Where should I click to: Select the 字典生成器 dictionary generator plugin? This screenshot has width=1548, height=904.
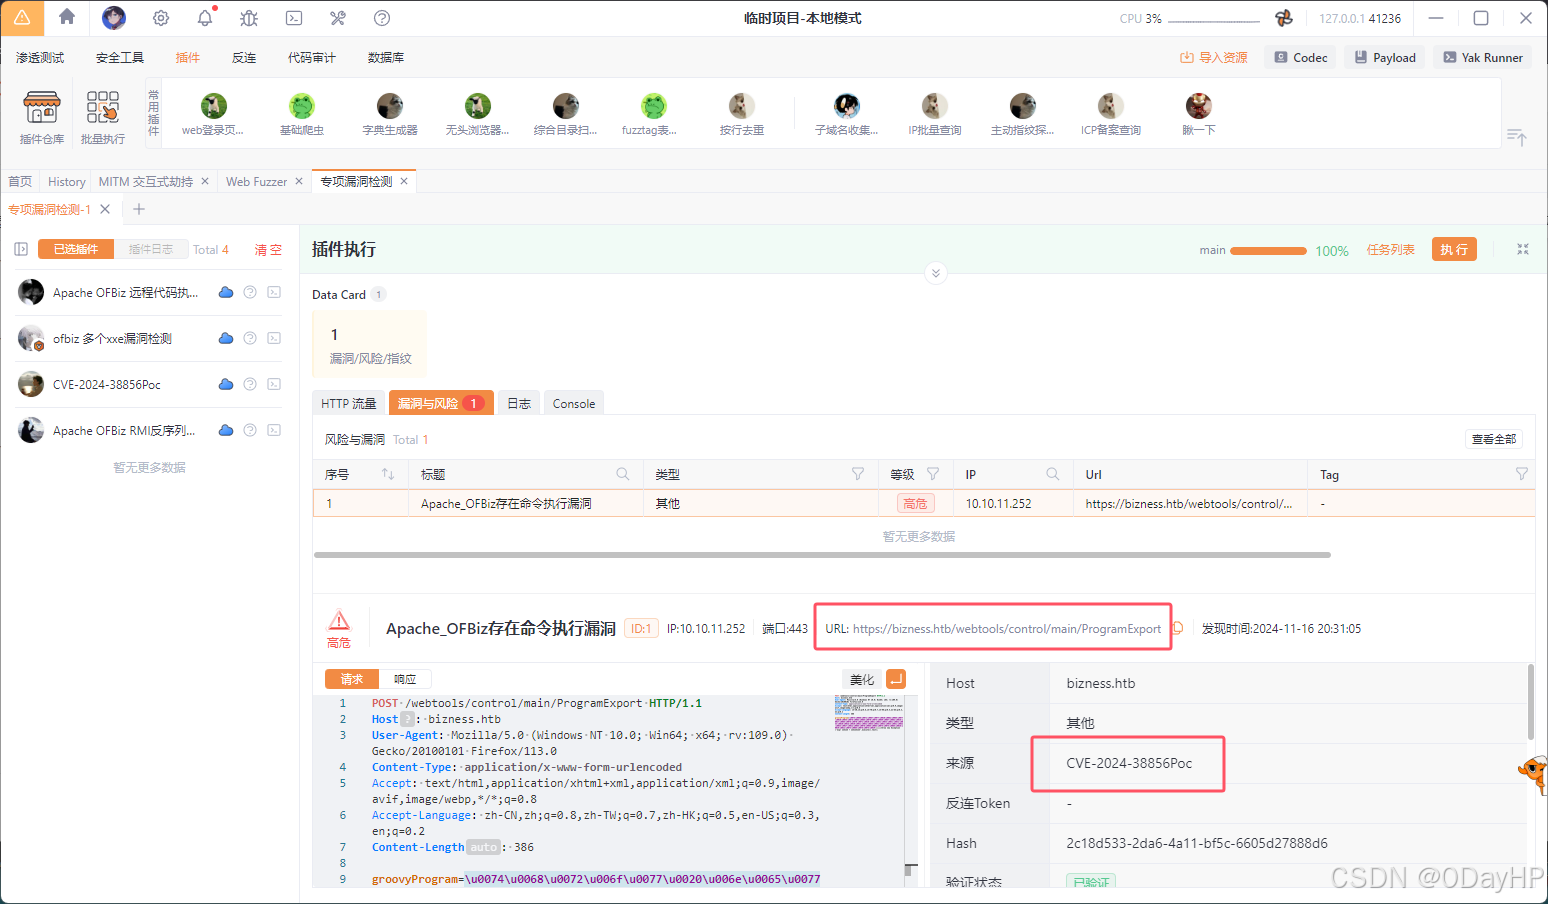tap(389, 113)
